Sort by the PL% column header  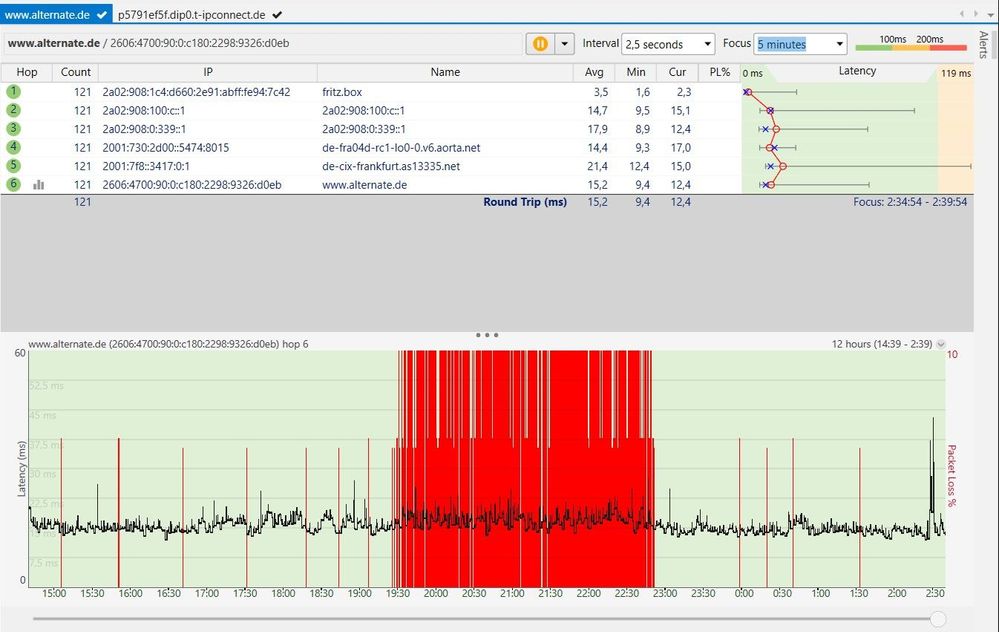(x=719, y=72)
